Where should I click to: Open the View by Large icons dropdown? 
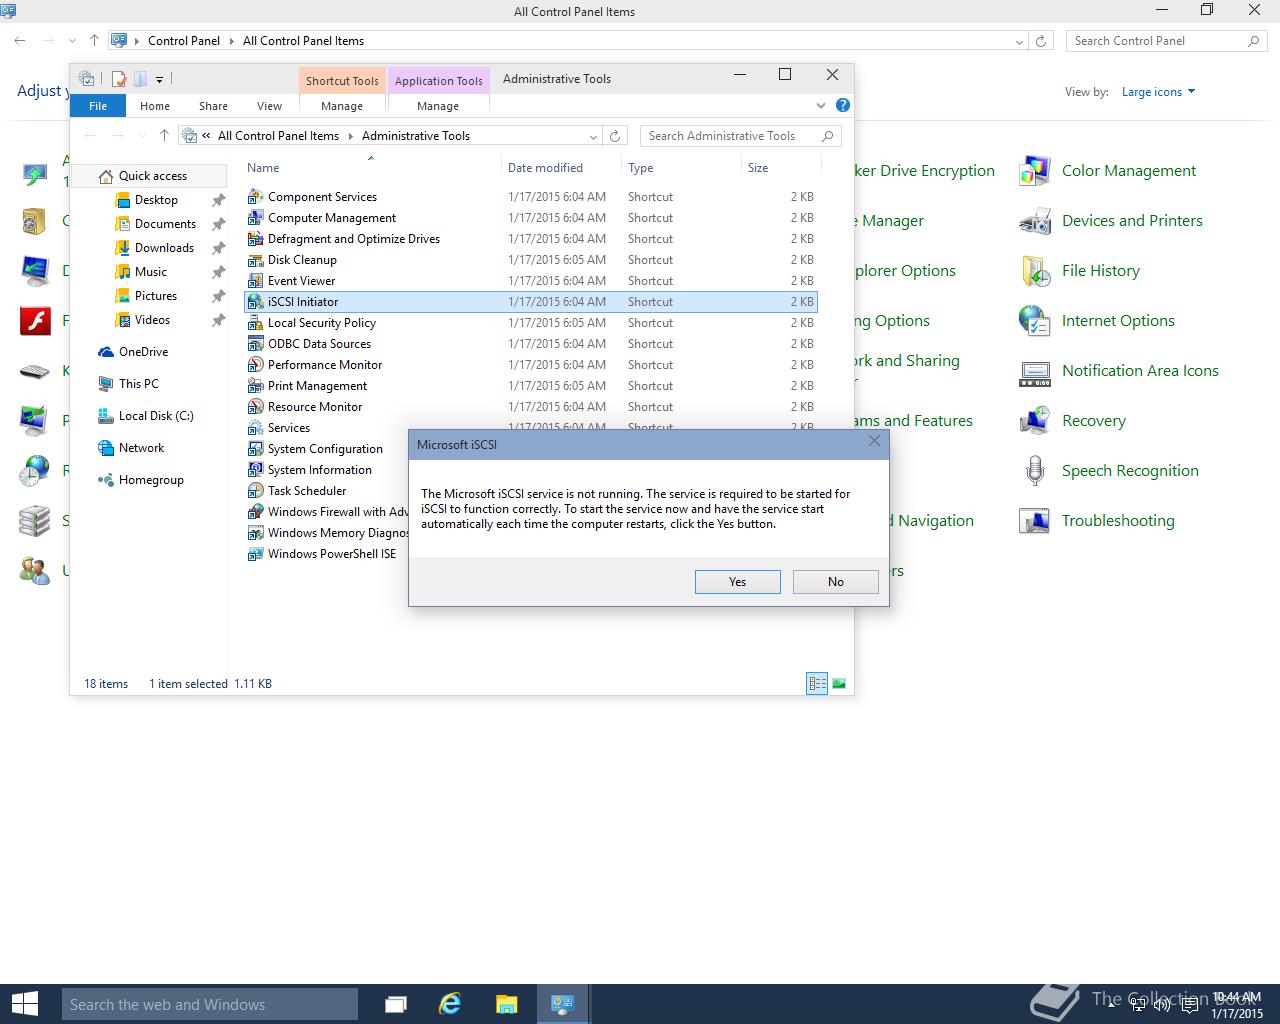coord(1158,92)
